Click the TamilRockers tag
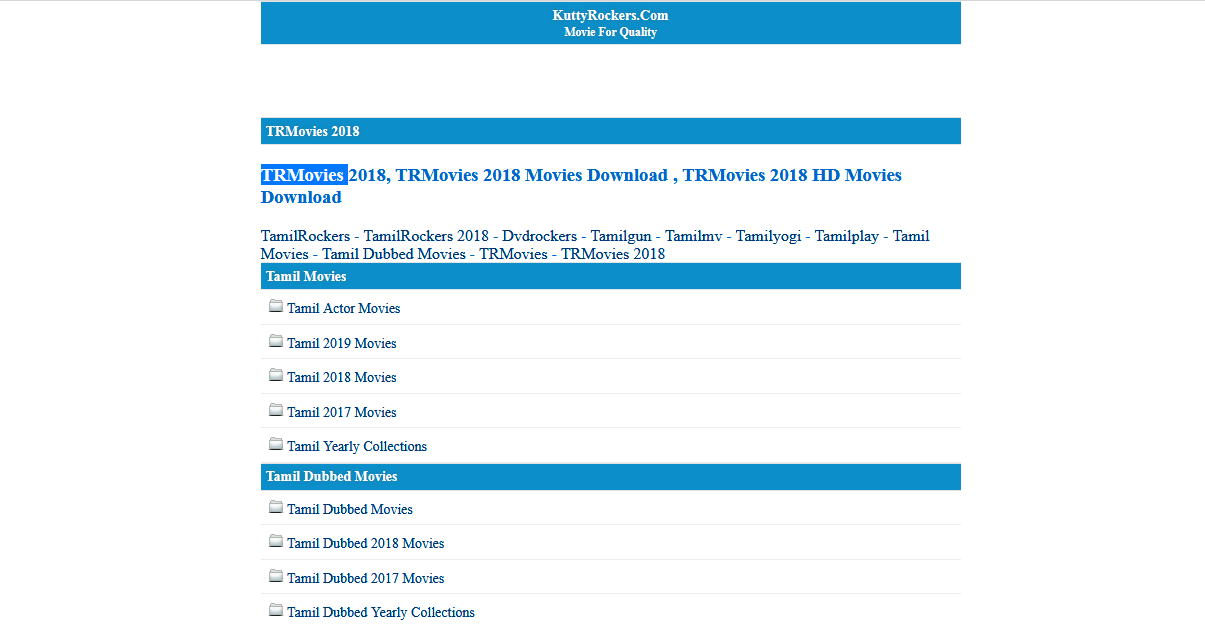 coord(305,236)
